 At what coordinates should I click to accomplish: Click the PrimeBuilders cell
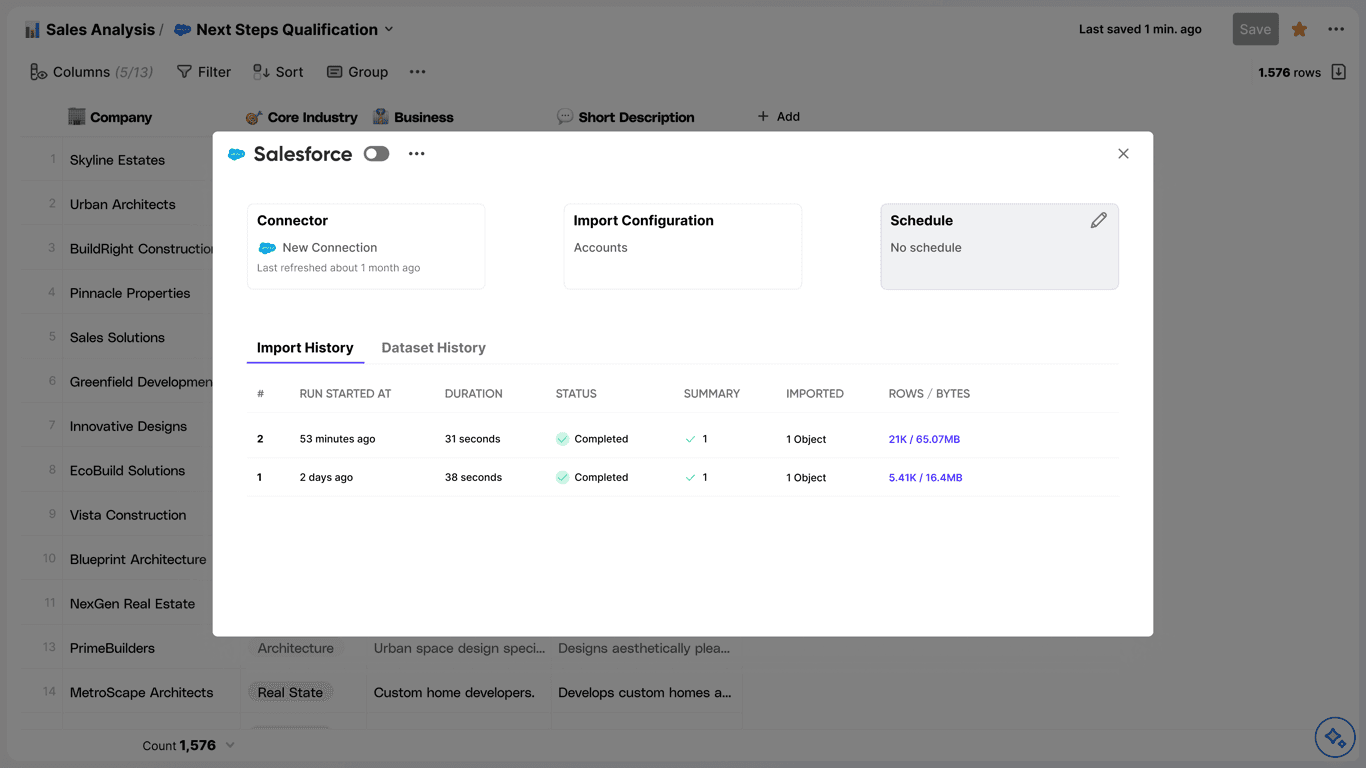pyautogui.click(x=112, y=648)
